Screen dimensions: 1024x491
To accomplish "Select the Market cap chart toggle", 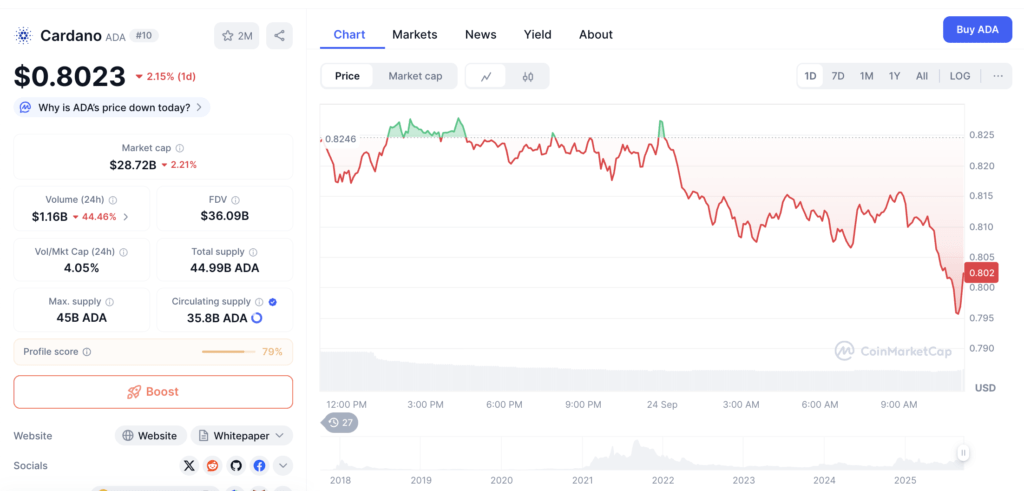I will (415, 76).
